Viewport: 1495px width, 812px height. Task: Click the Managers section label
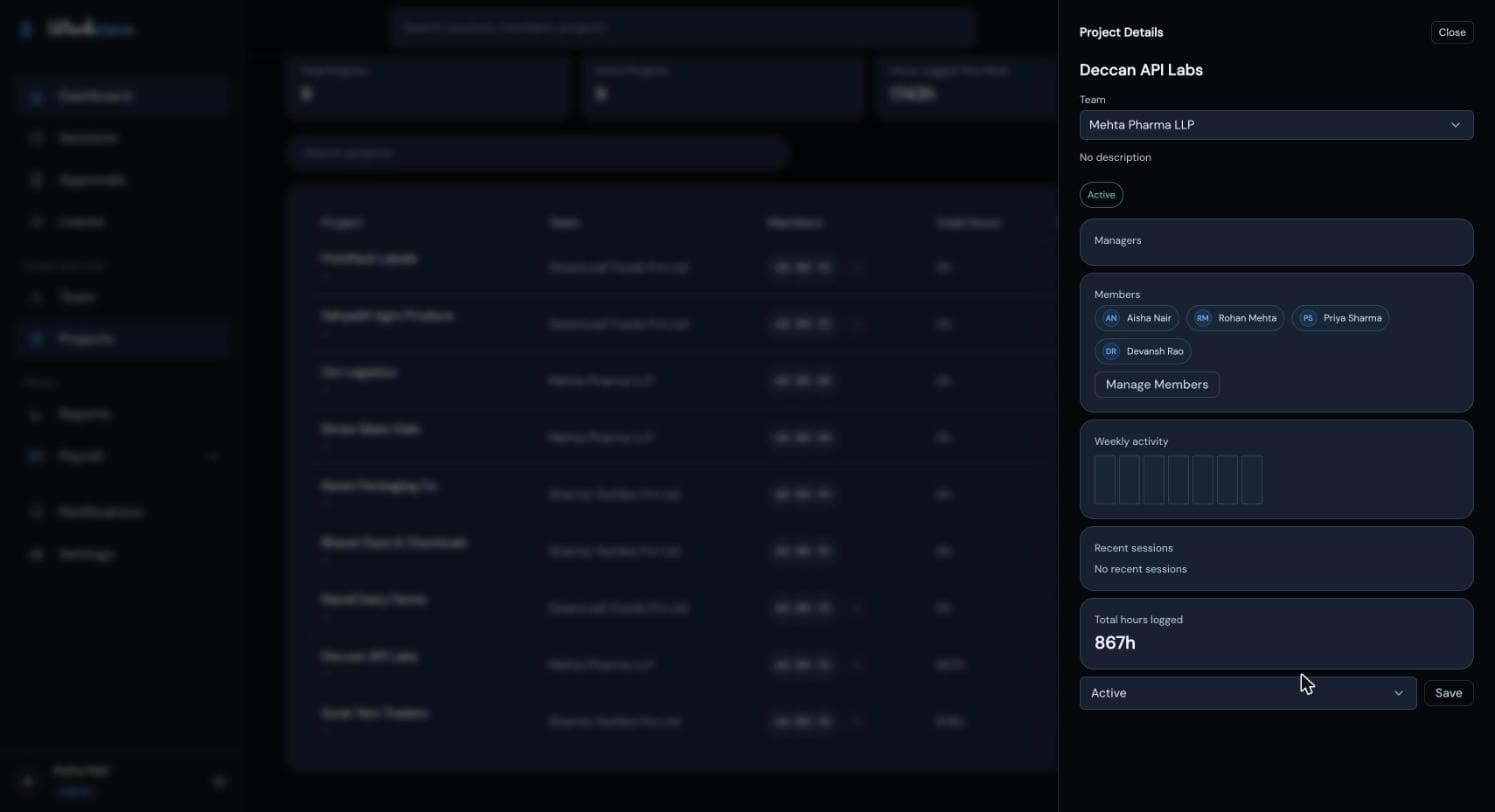1117,240
